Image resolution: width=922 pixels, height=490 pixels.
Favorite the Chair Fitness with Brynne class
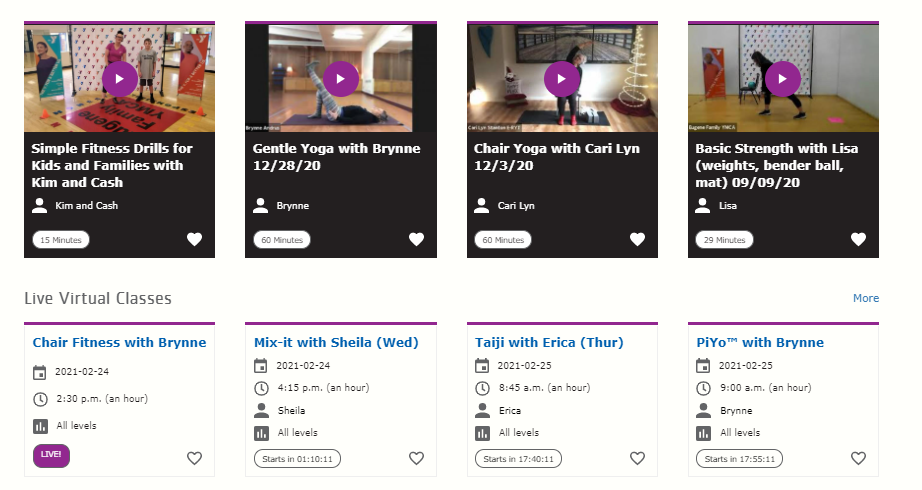(194, 458)
